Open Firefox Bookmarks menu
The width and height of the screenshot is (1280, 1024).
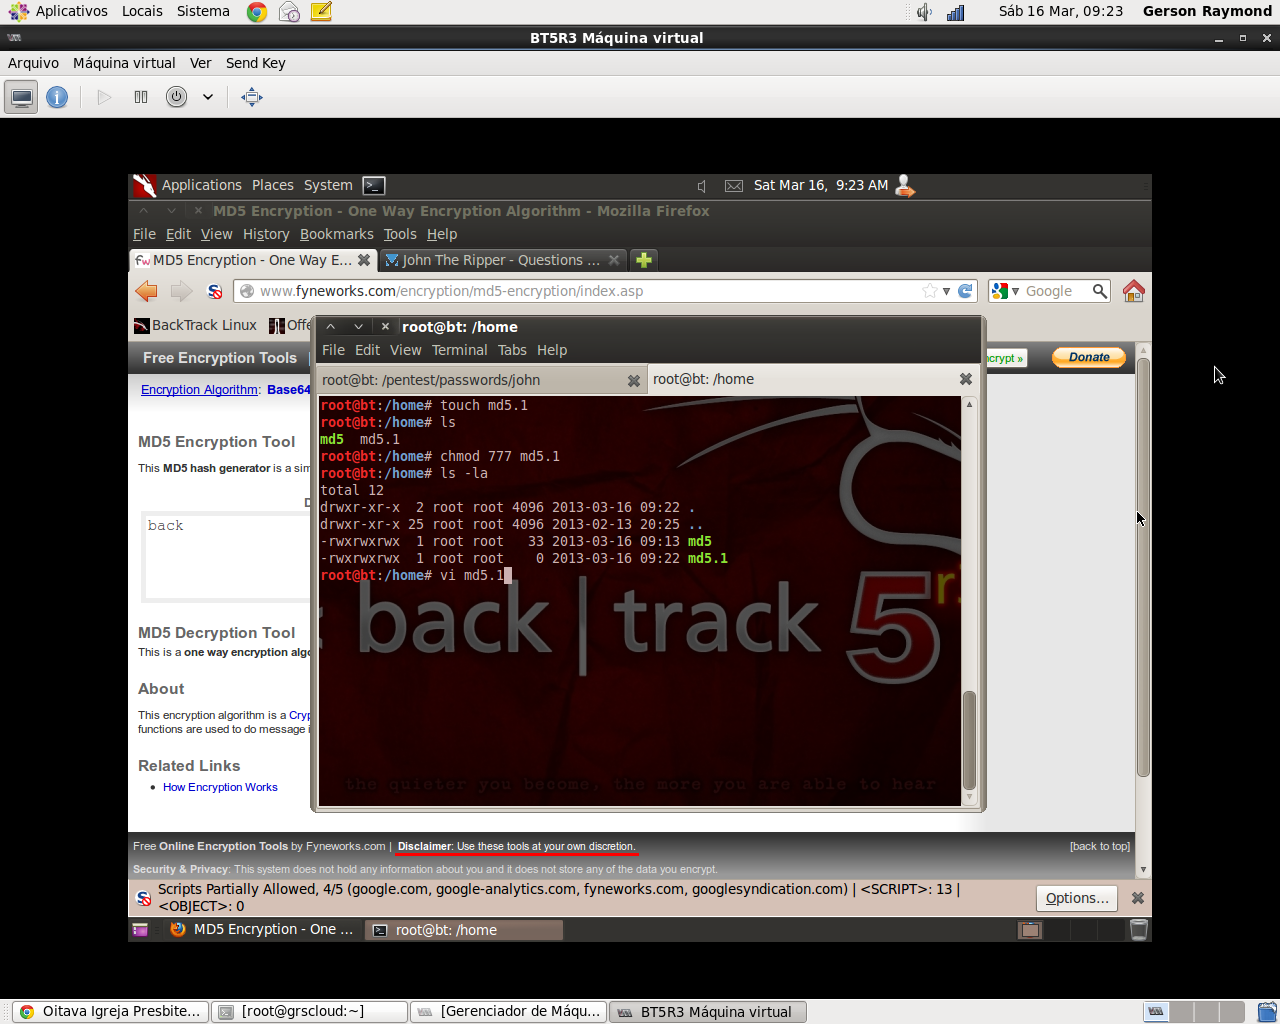coord(336,234)
